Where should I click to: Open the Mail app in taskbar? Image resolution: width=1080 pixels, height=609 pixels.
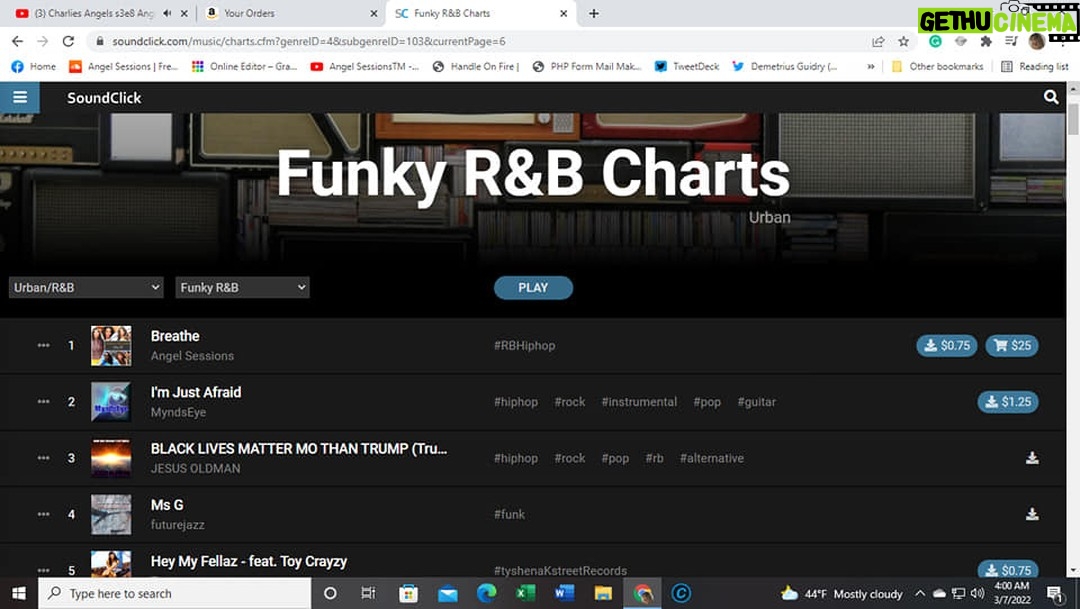pyautogui.click(x=448, y=593)
